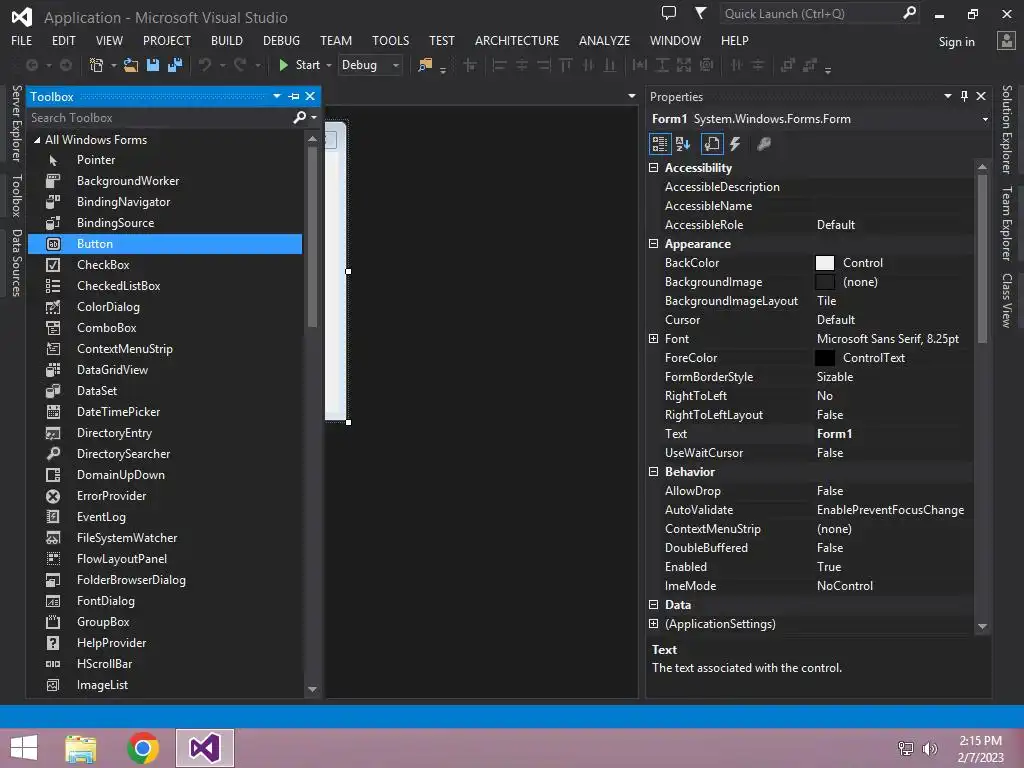Click the BackColor Control color swatch
Image resolution: width=1024 pixels, height=768 pixels.
coord(825,263)
